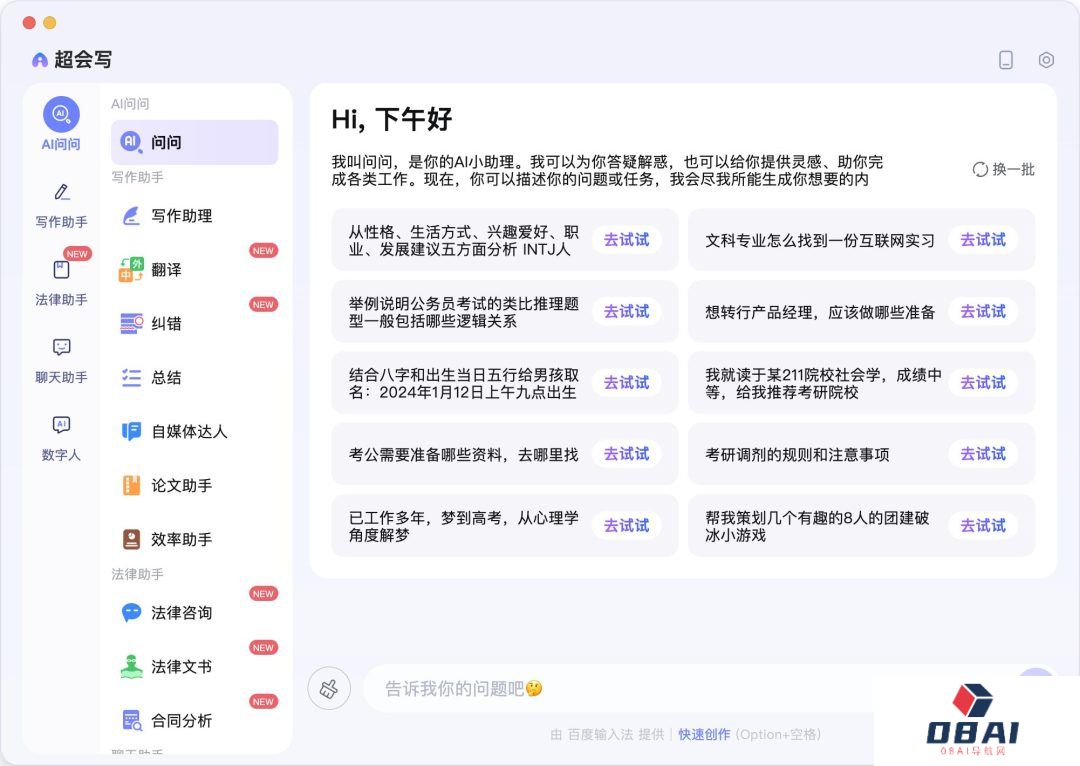Click the 问问 AI avatar icon
1080x766 pixels.
131,142
